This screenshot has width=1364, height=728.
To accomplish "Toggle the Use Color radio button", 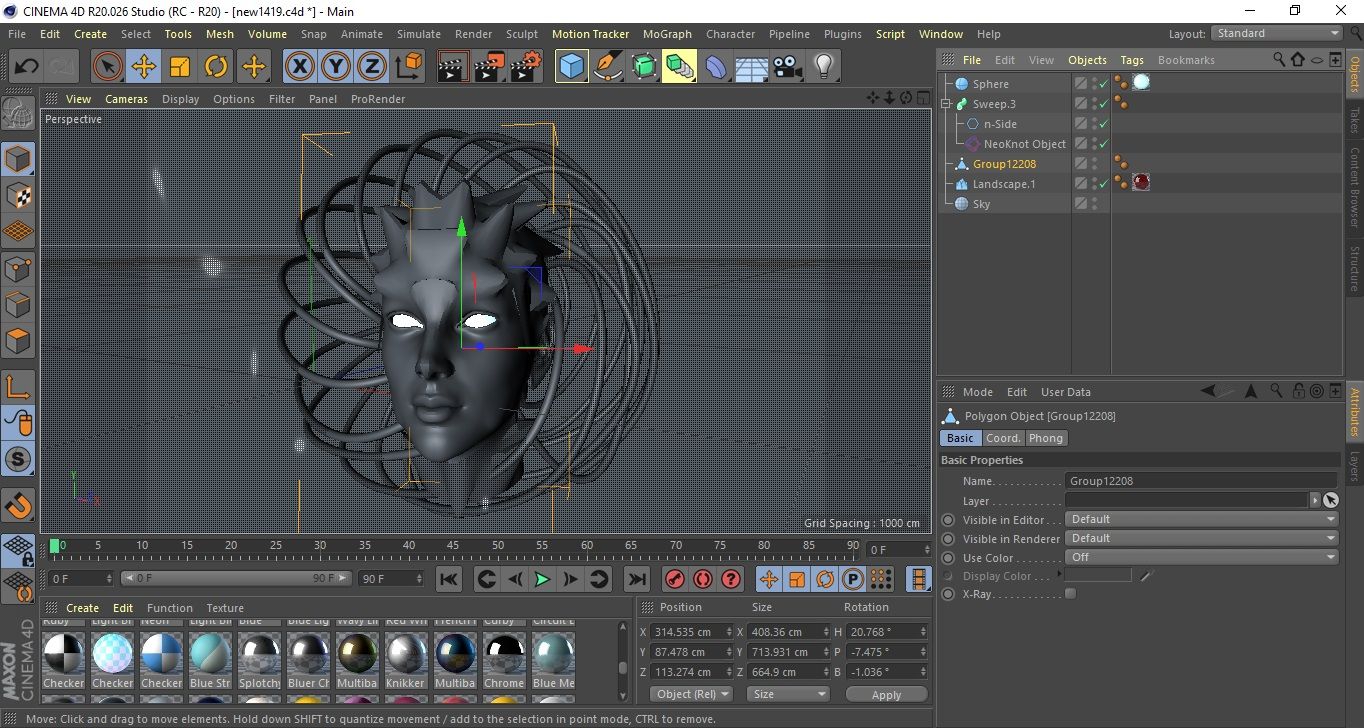I will tap(948, 558).
